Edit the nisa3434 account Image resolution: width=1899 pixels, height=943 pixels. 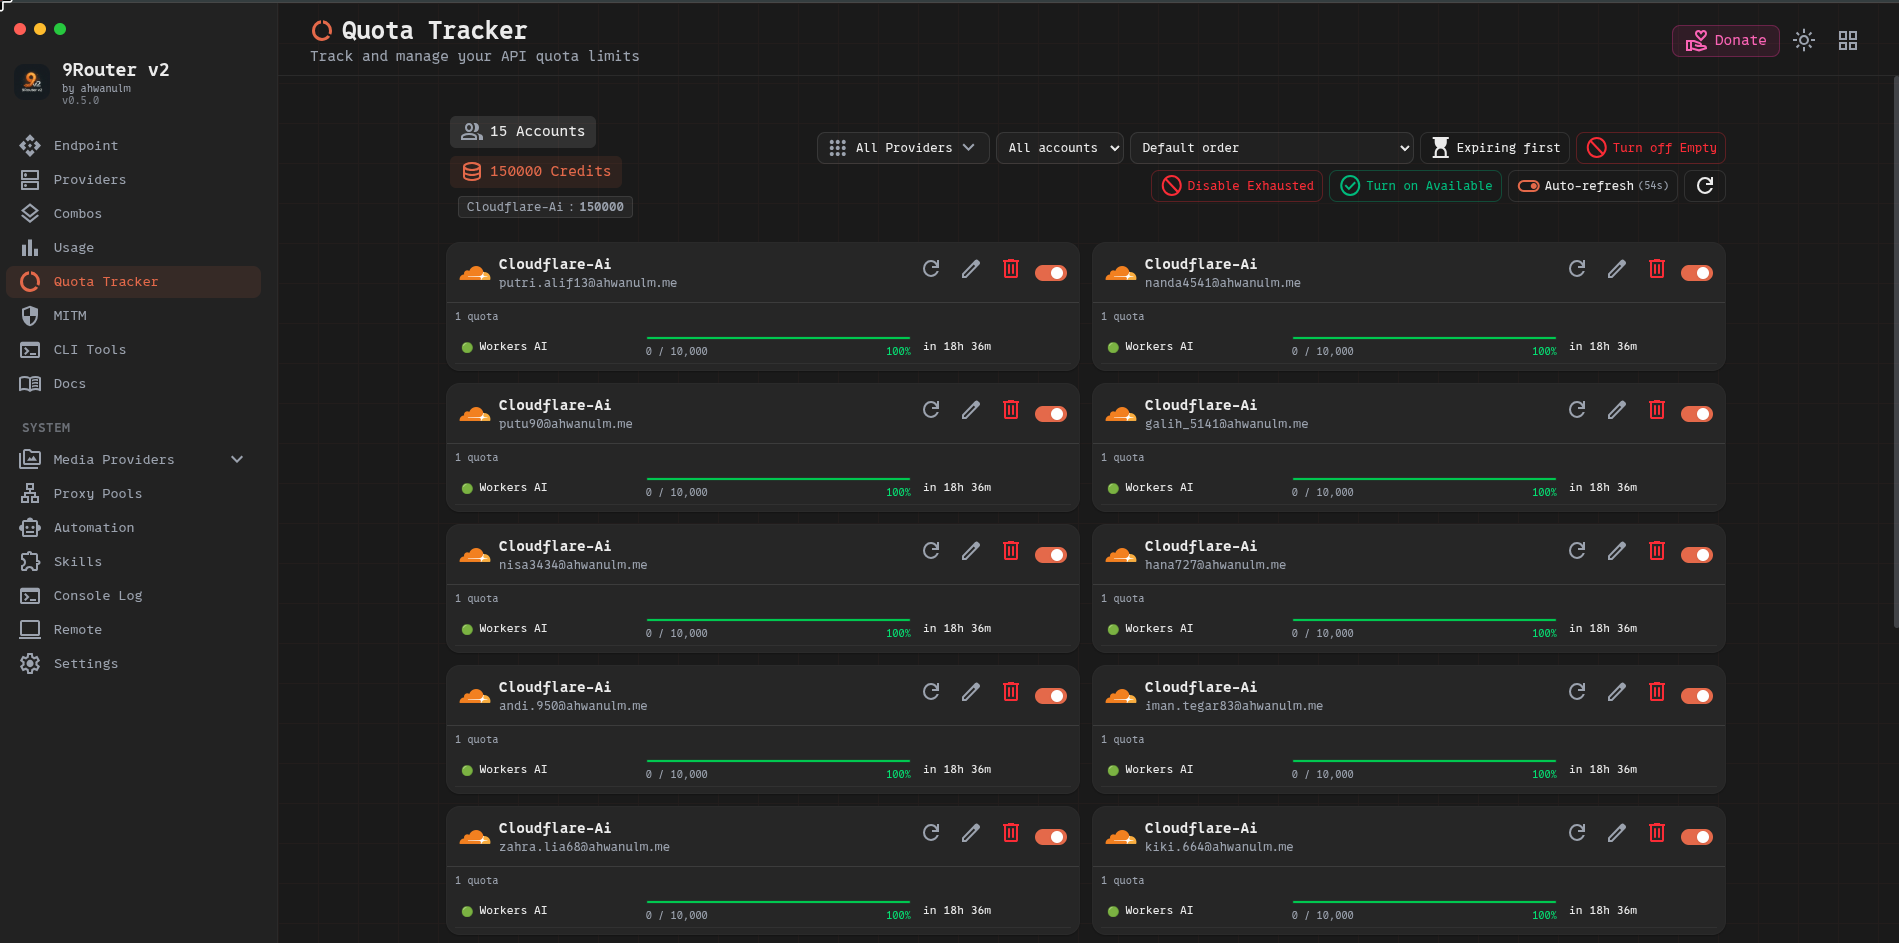pyautogui.click(x=971, y=551)
